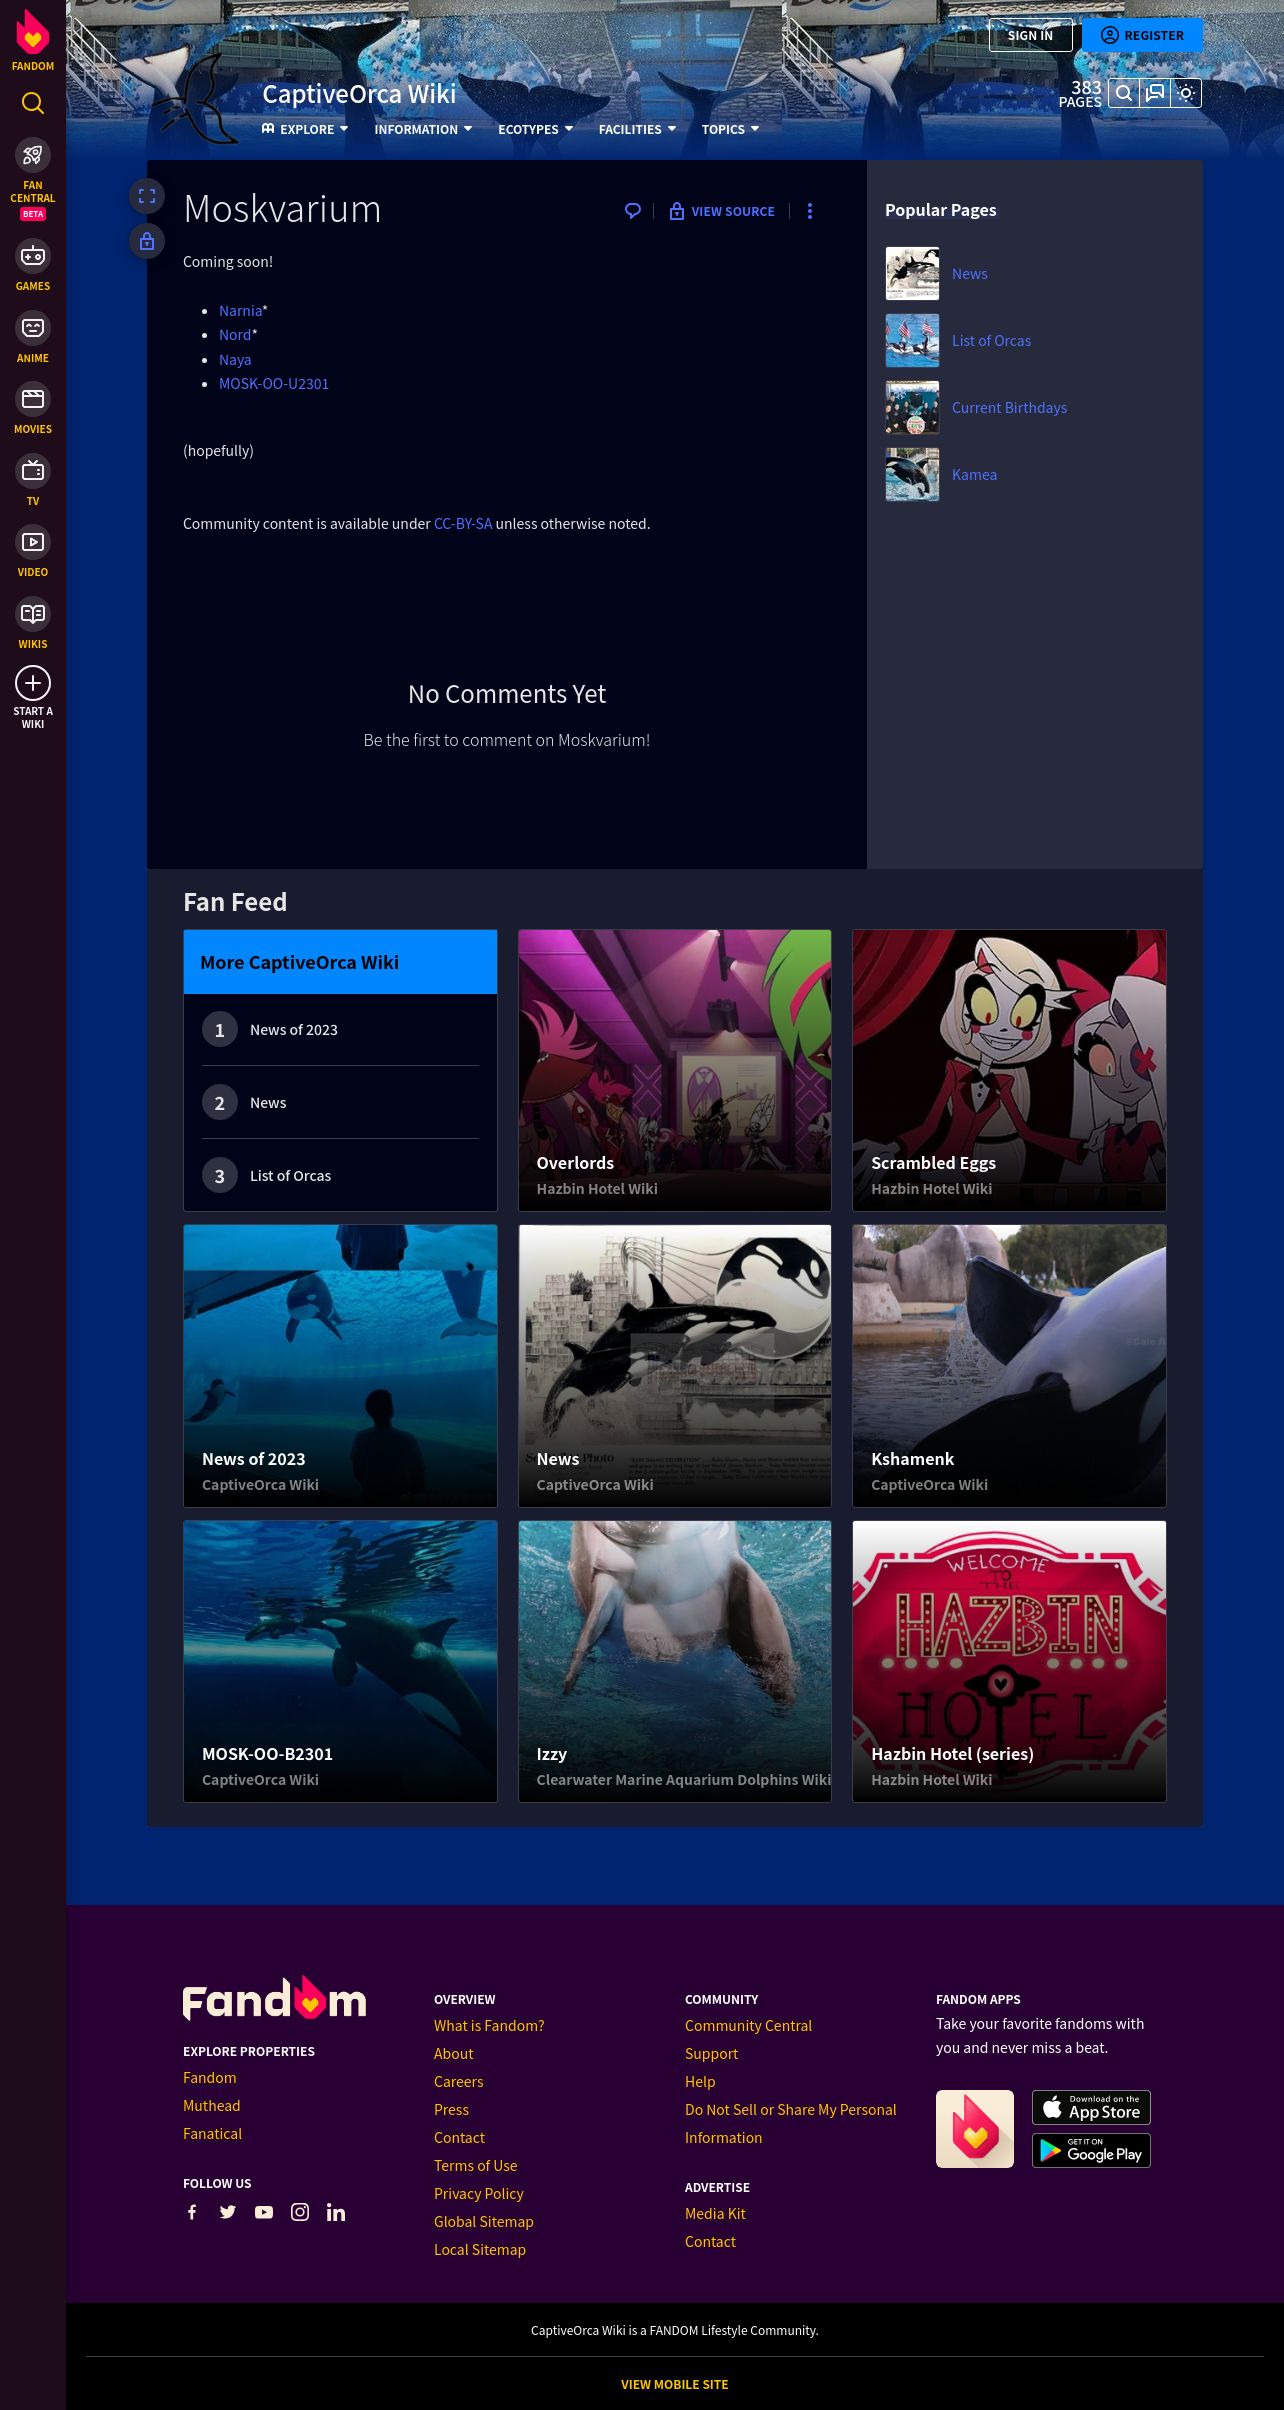Open the sidebar search icon

33,103
